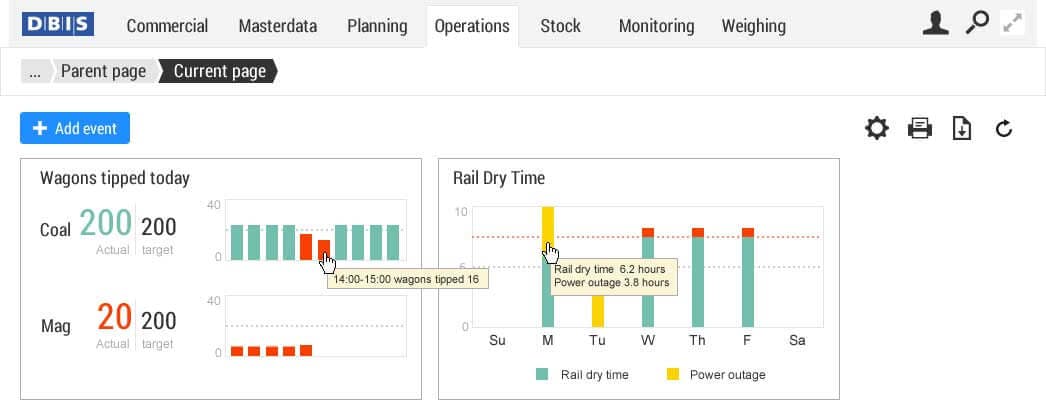This screenshot has height=408, width=1046.
Task: Refresh the dashboard data
Action: (1004, 128)
